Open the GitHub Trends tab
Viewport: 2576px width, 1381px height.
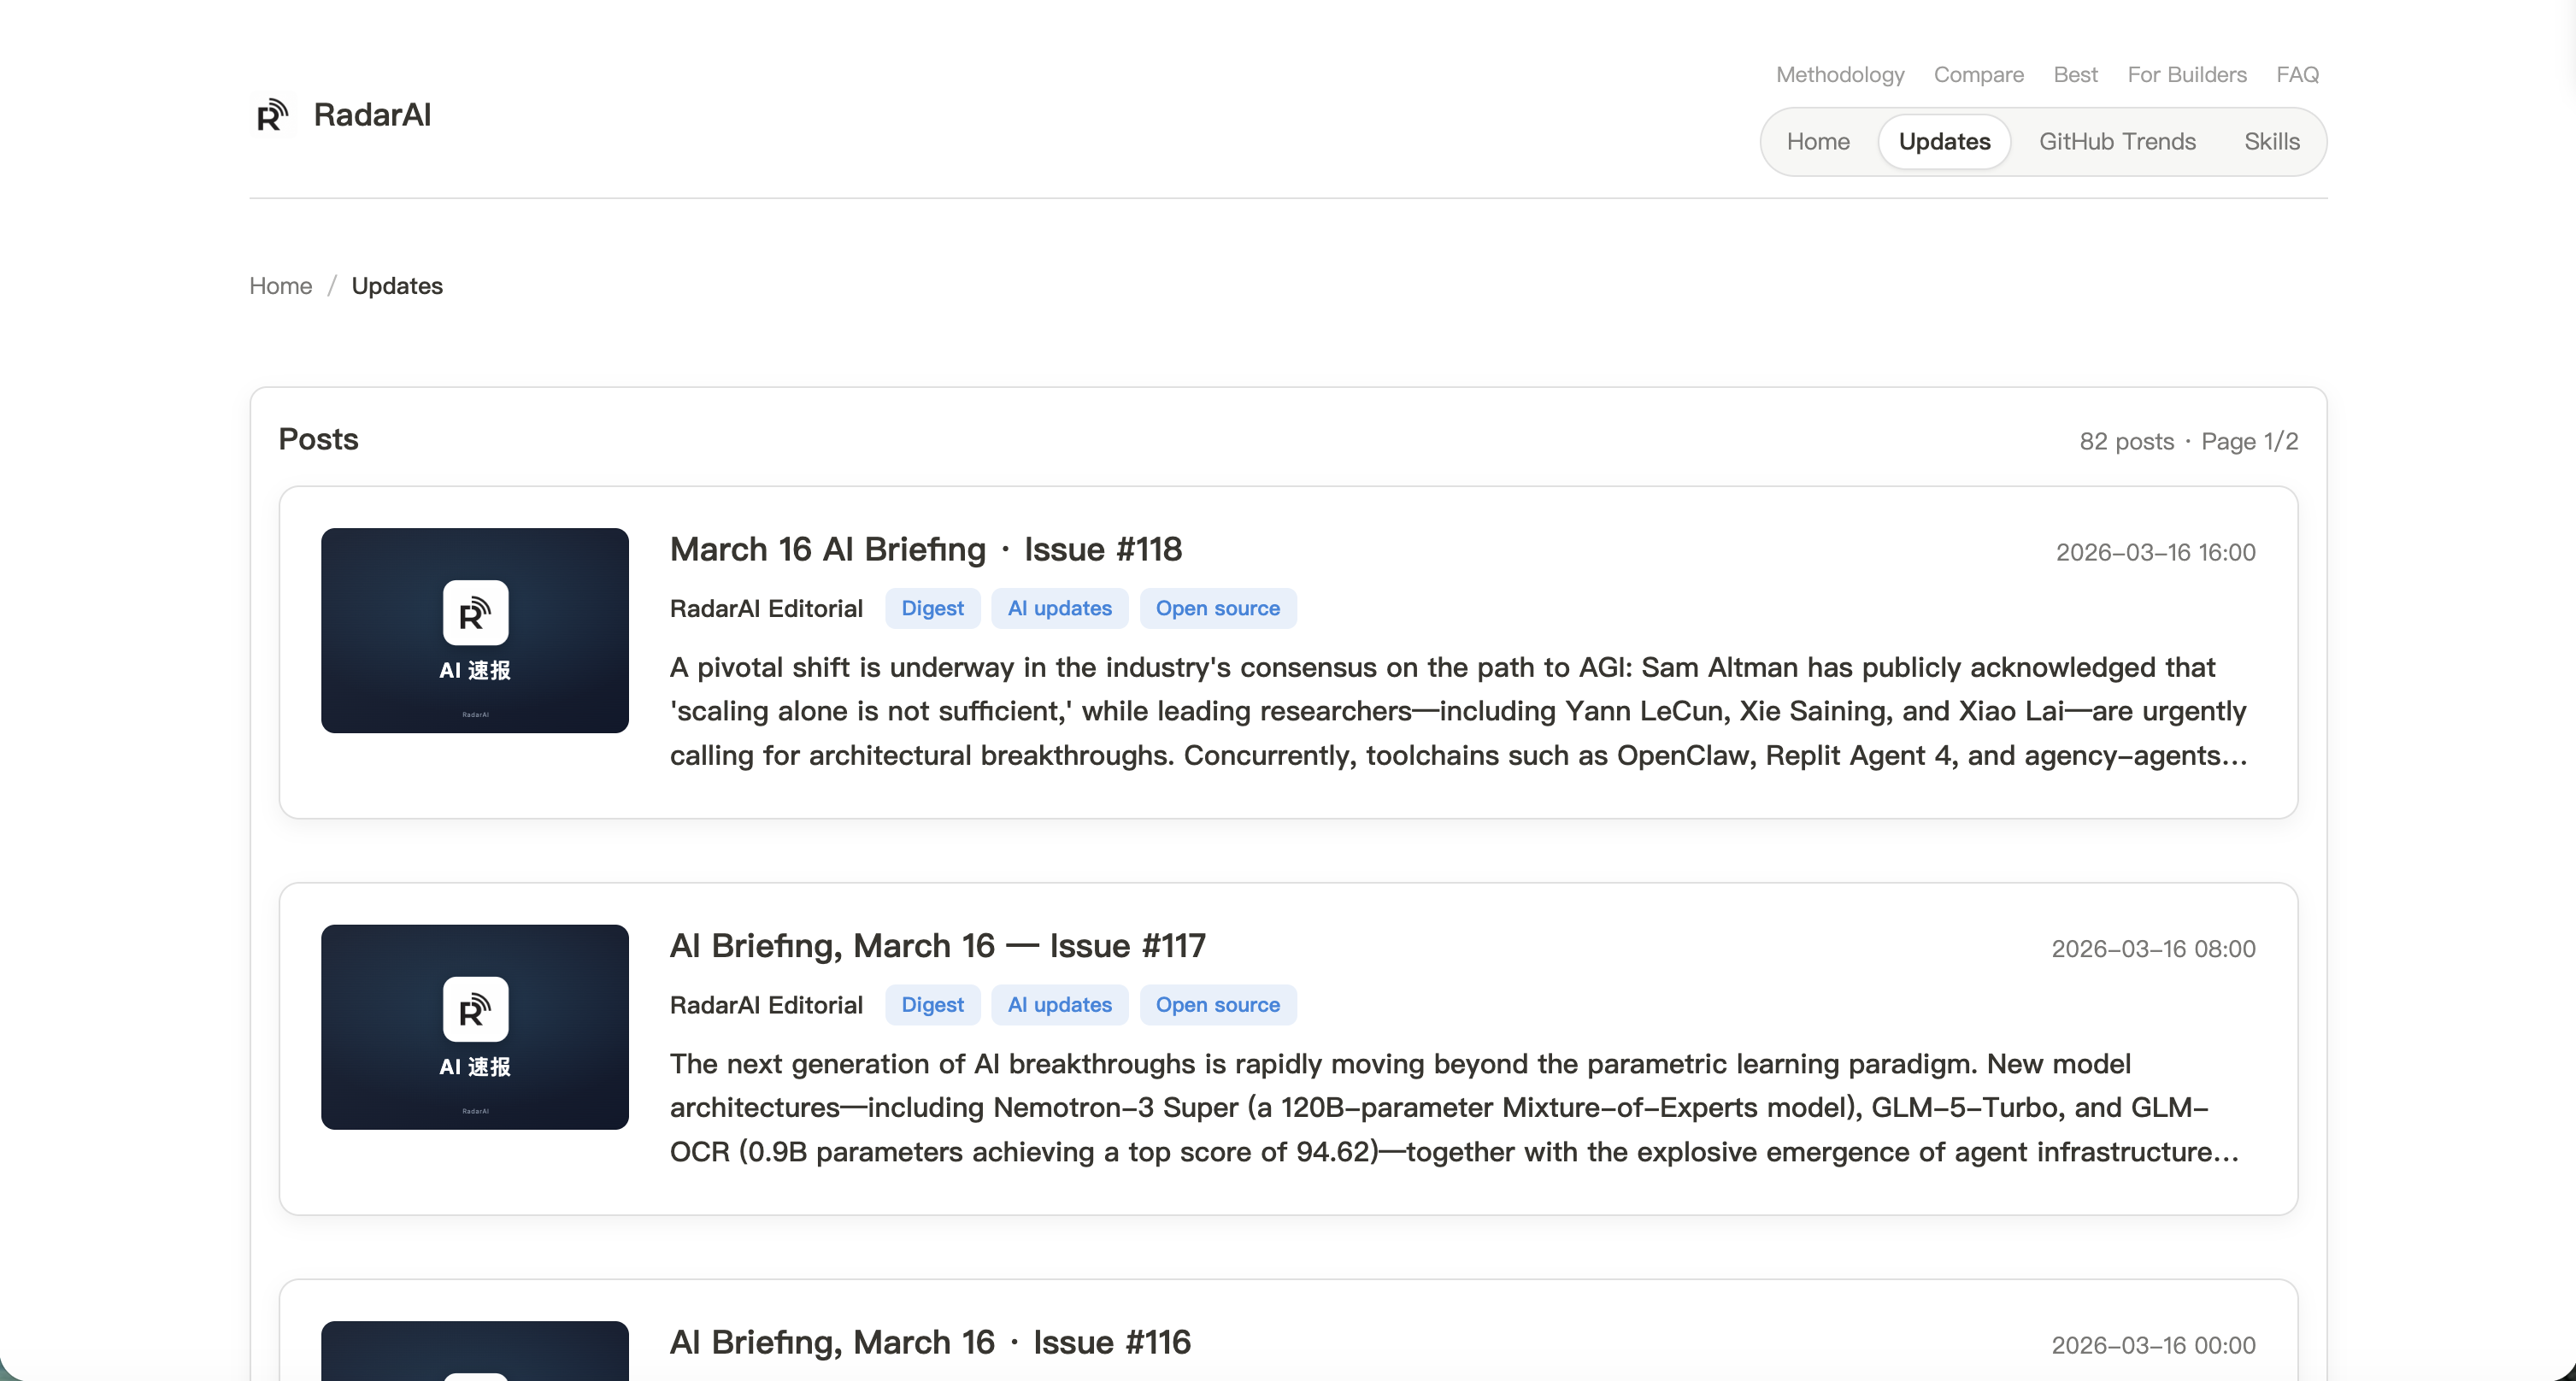tap(2116, 142)
